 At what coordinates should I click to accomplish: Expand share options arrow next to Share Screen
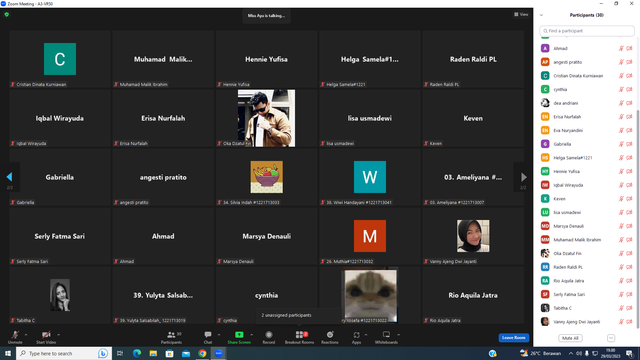(x=251, y=335)
